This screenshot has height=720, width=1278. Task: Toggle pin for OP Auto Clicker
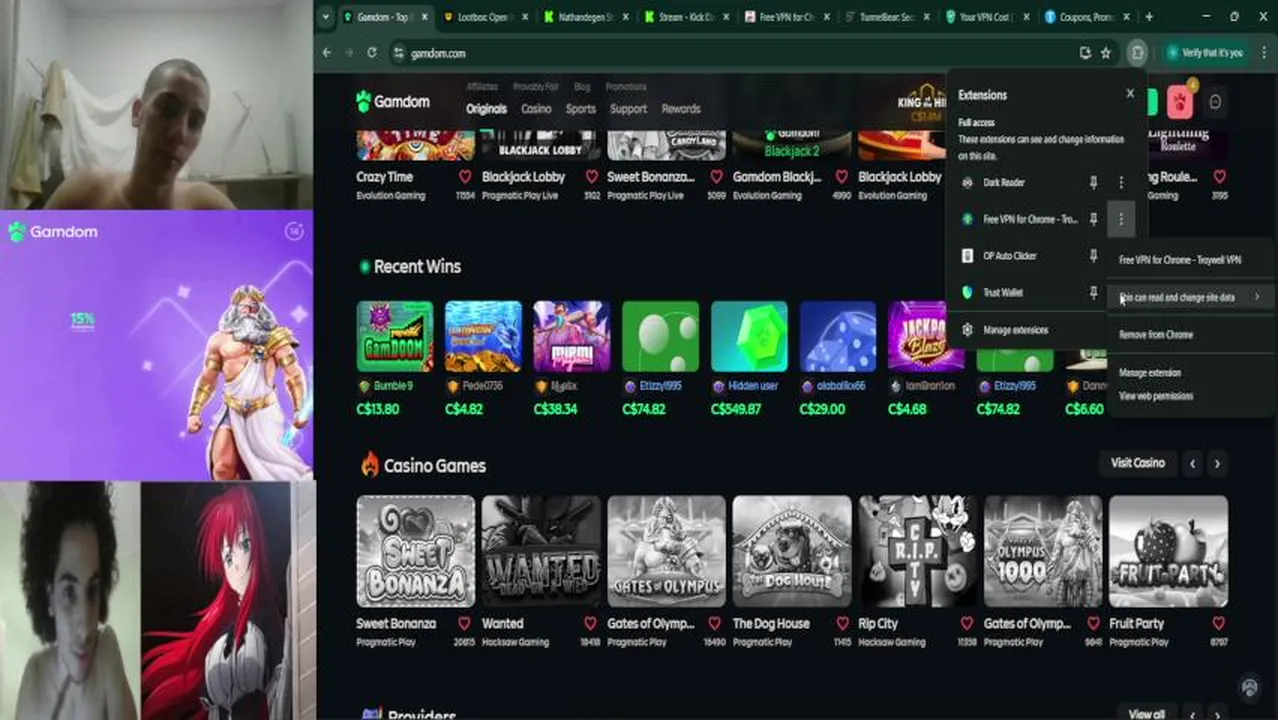click(x=1093, y=256)
